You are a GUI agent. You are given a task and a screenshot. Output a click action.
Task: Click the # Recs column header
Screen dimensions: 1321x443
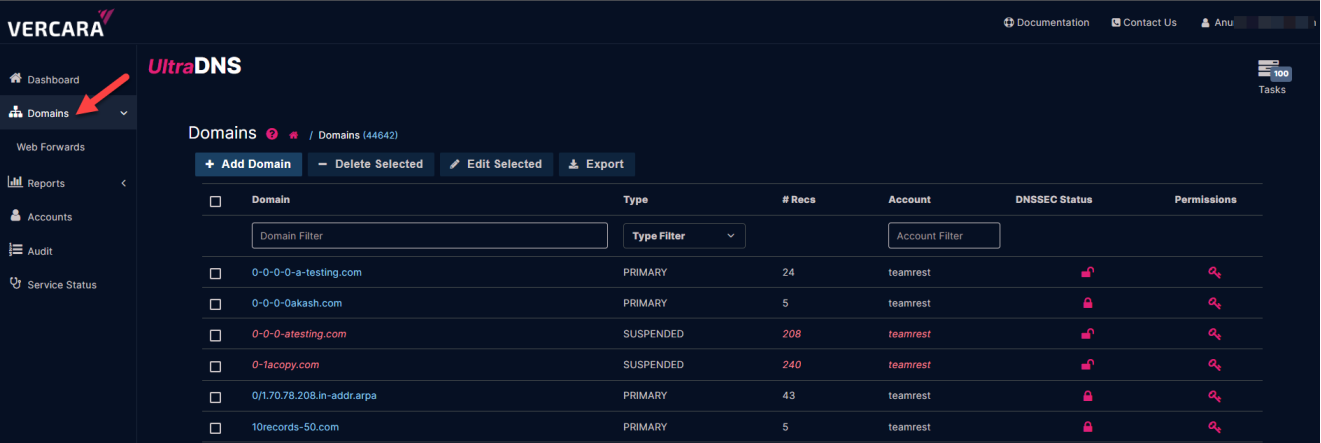point(798,200)
